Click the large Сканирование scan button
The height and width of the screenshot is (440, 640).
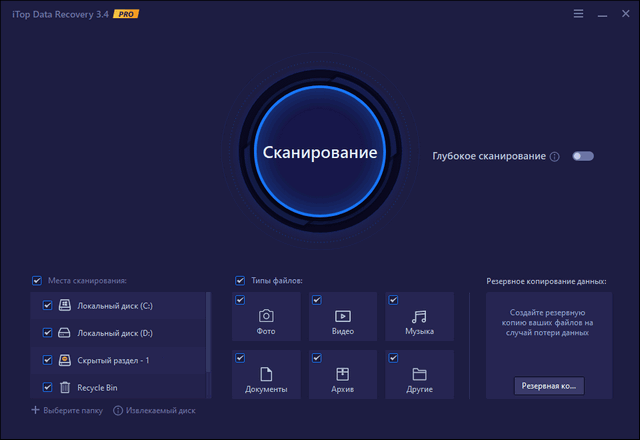pos(320,153)
